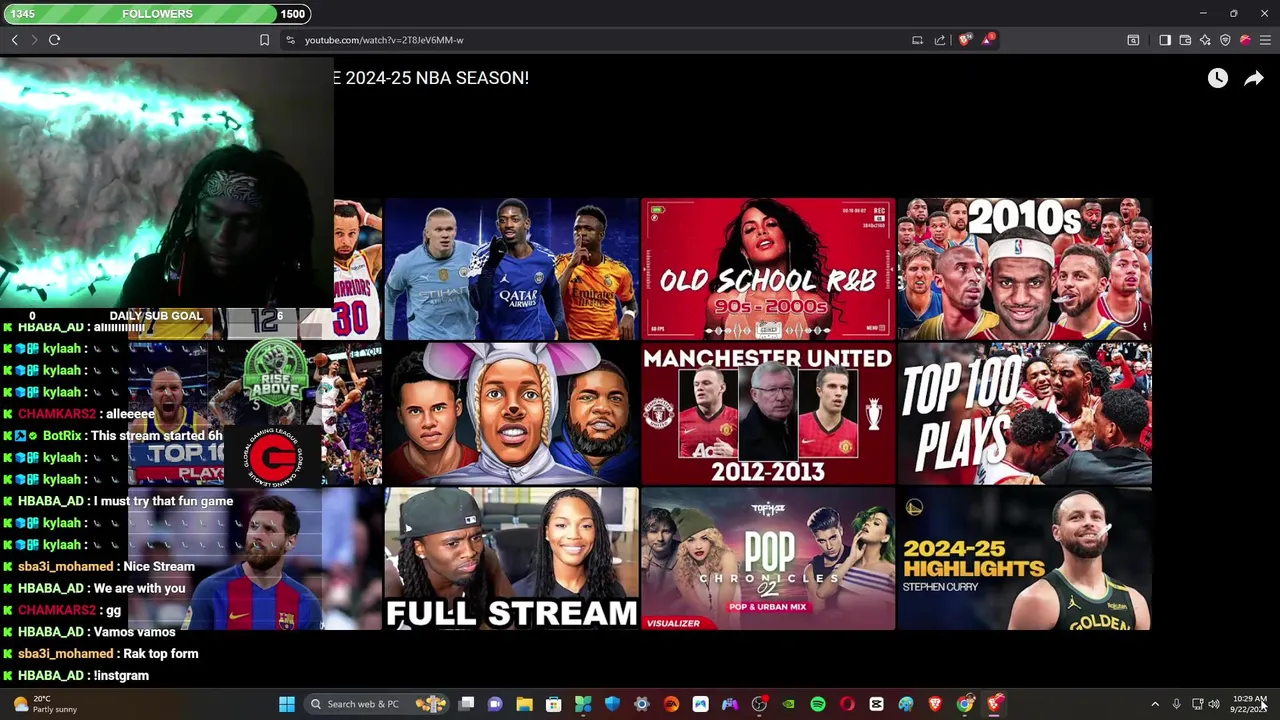Toggle the Brave sidebar panel

(x=1165, y=40)
